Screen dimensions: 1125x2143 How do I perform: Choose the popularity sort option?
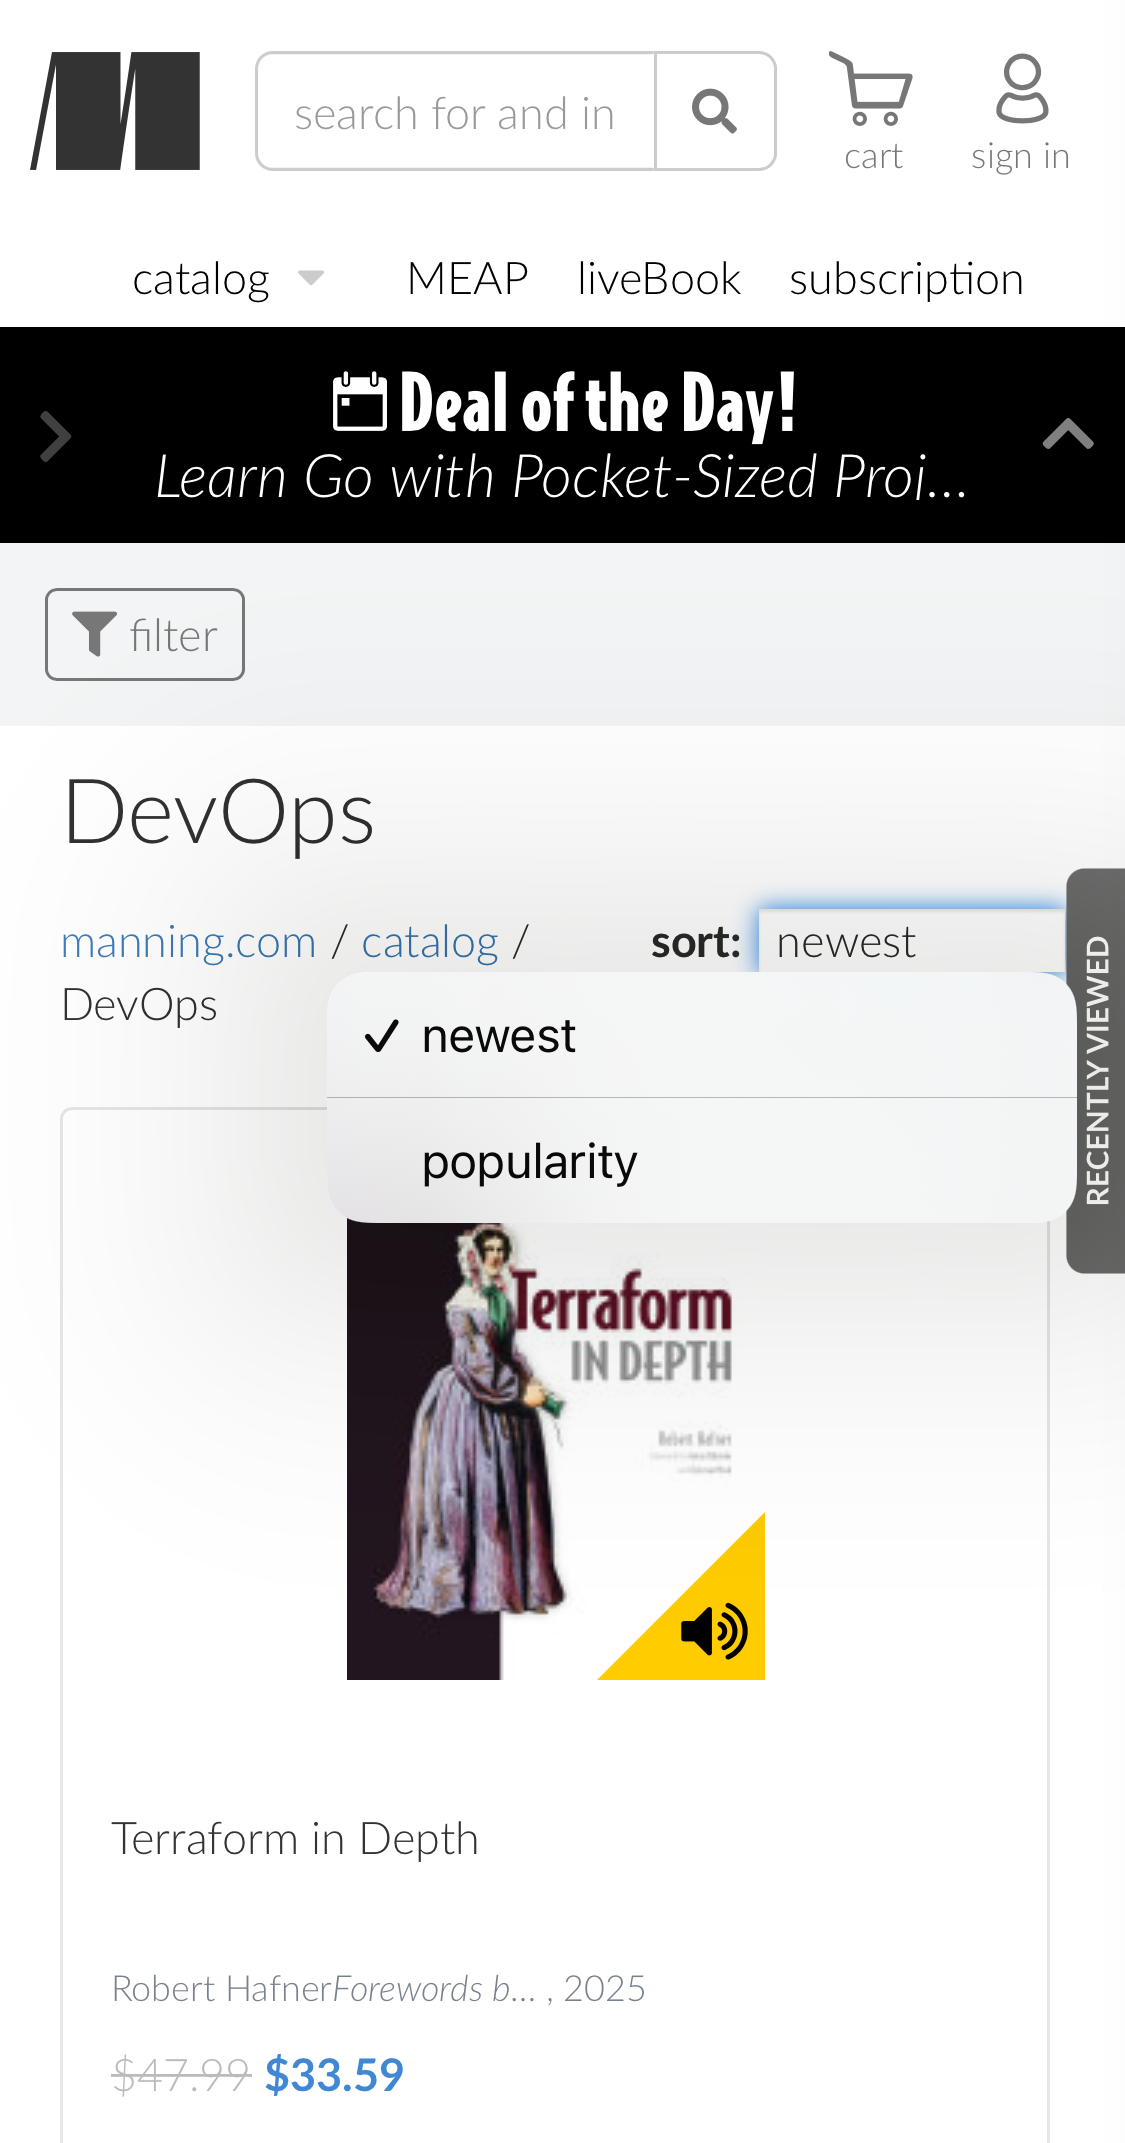(701, 1161)
